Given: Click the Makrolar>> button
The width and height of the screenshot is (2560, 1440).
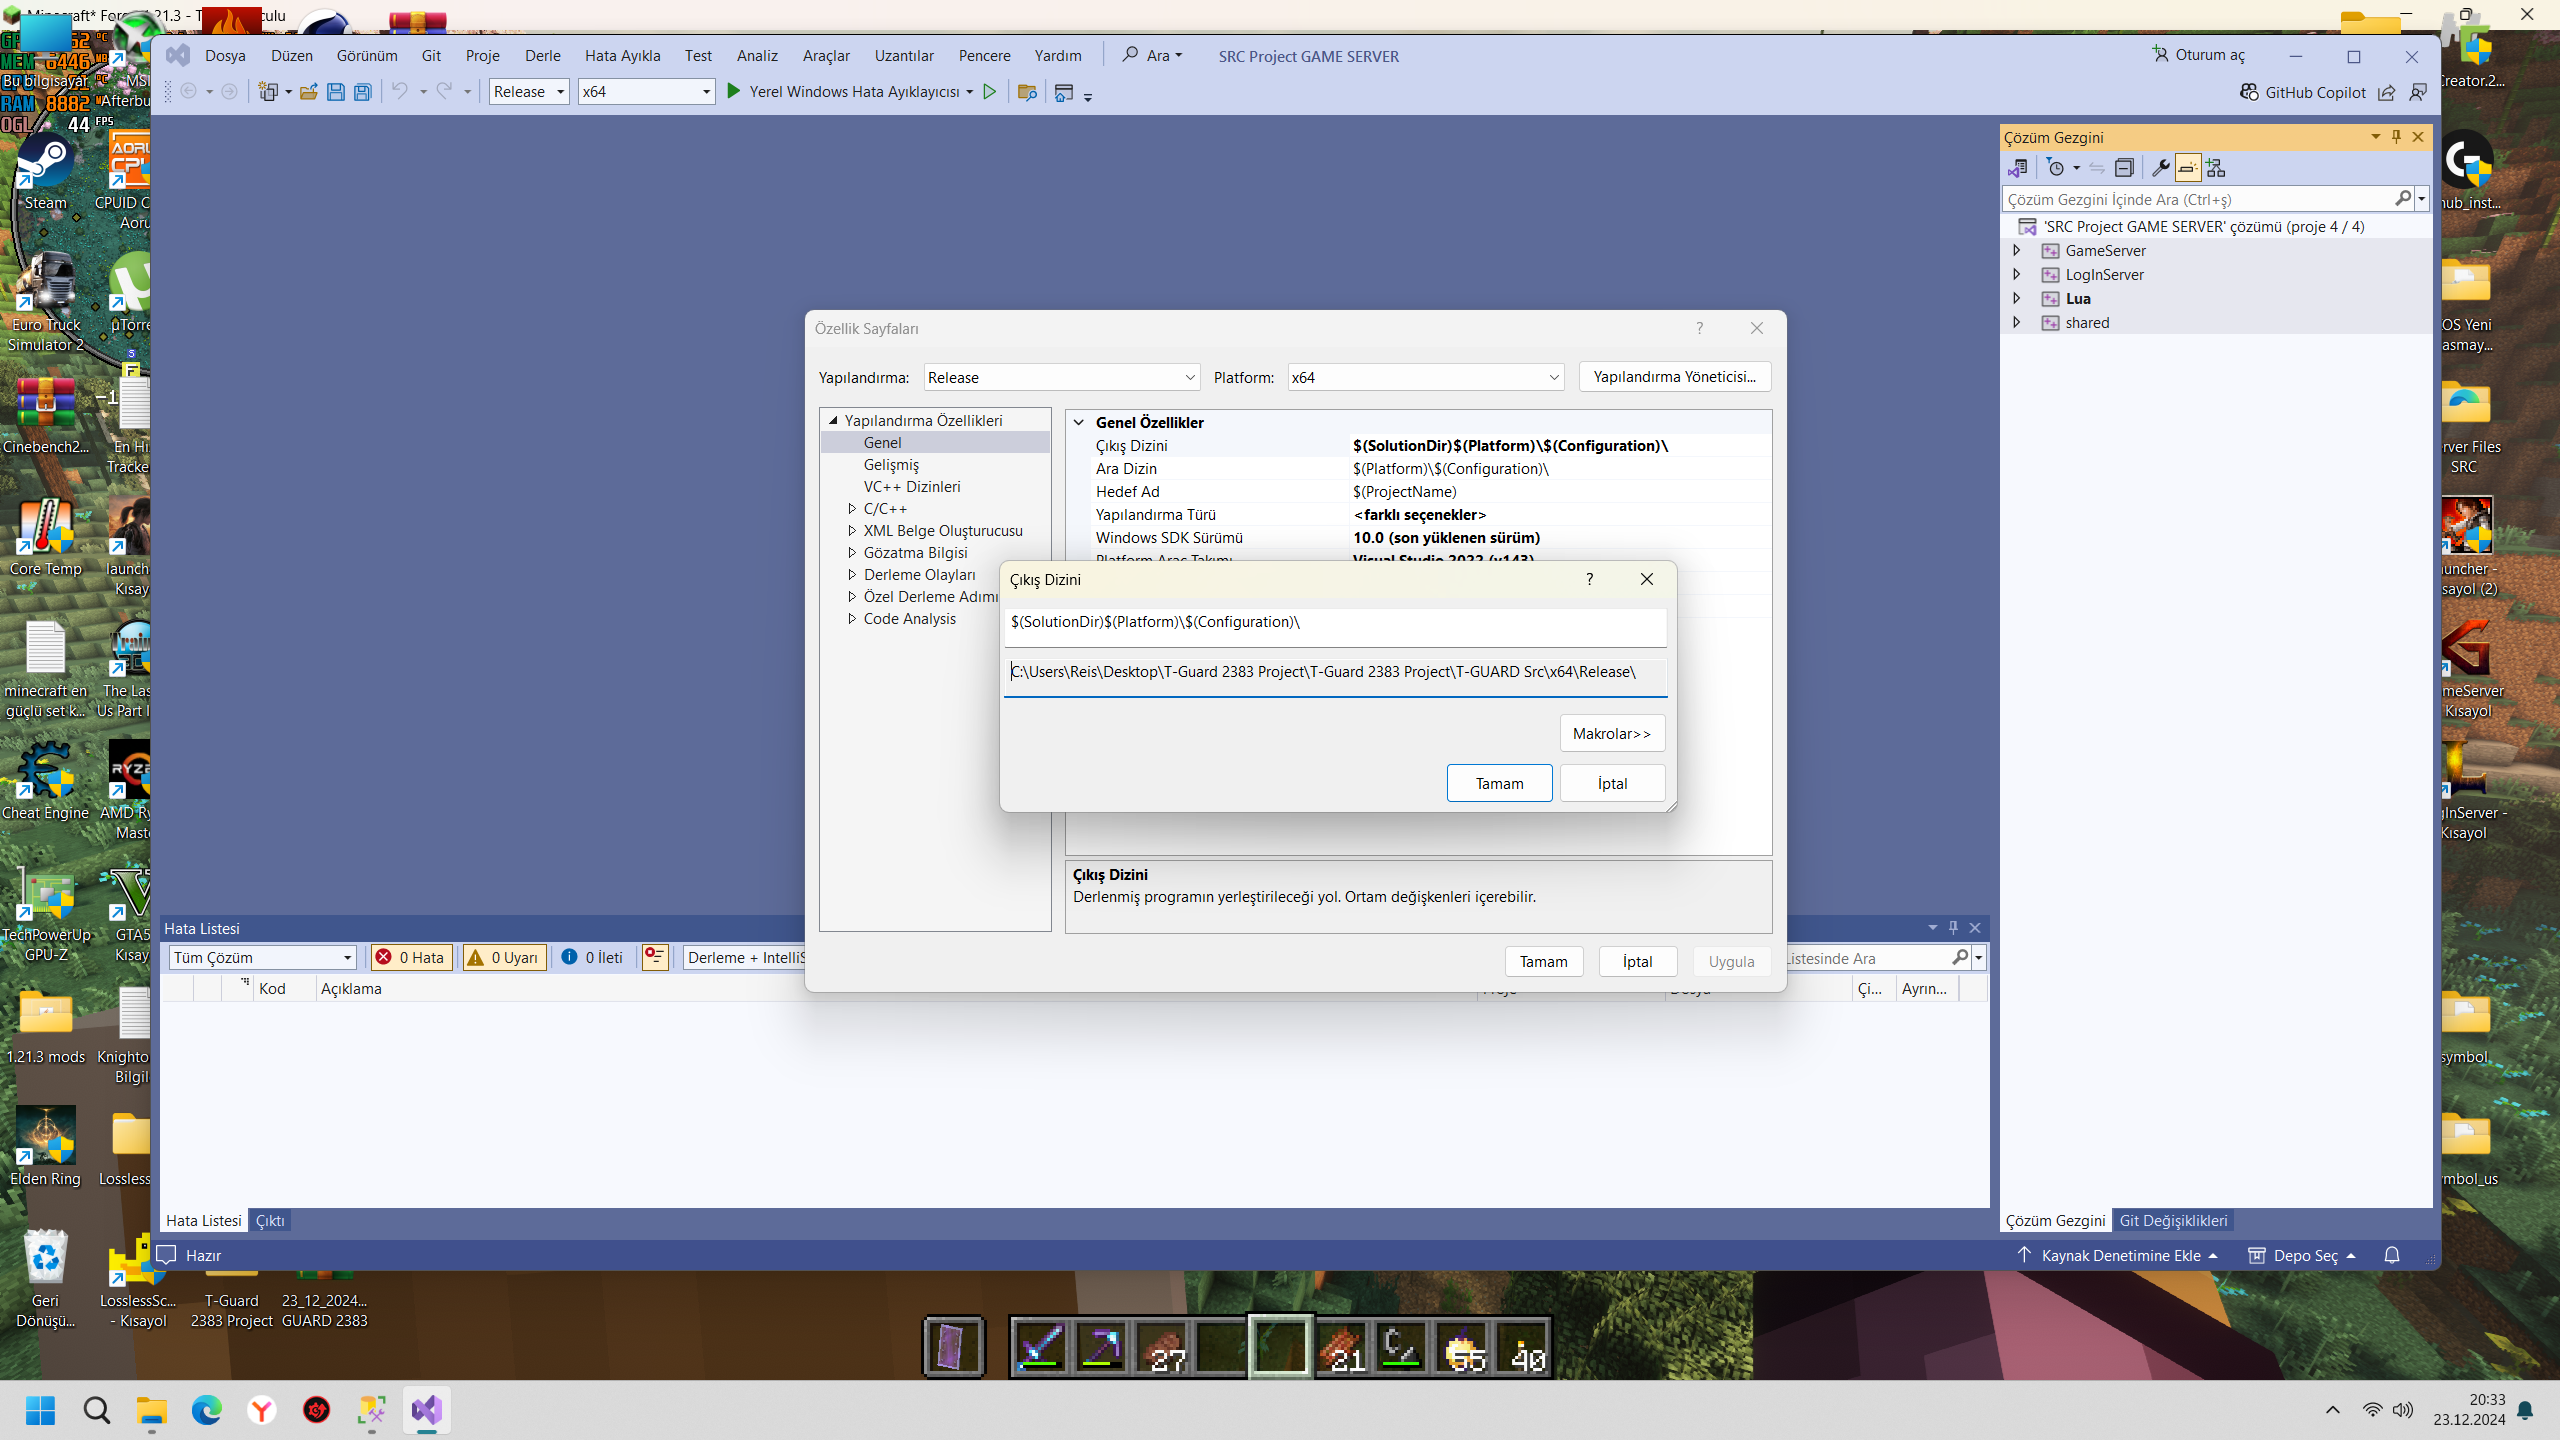Looking at the screenshot, I should coord(1612,733).
